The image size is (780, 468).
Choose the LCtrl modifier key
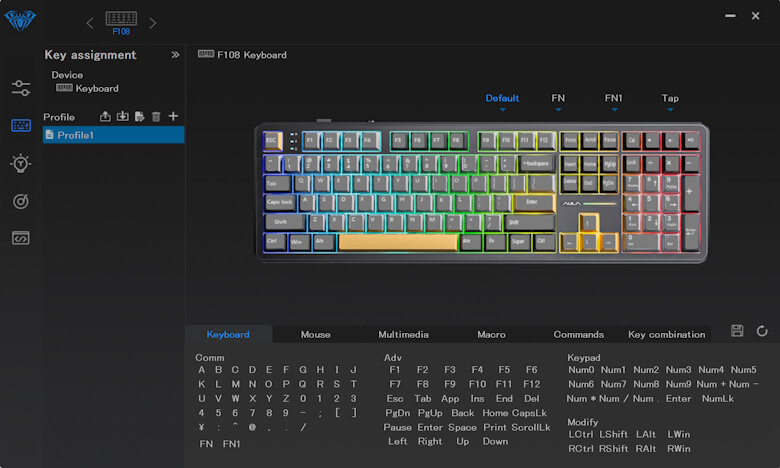580,435
